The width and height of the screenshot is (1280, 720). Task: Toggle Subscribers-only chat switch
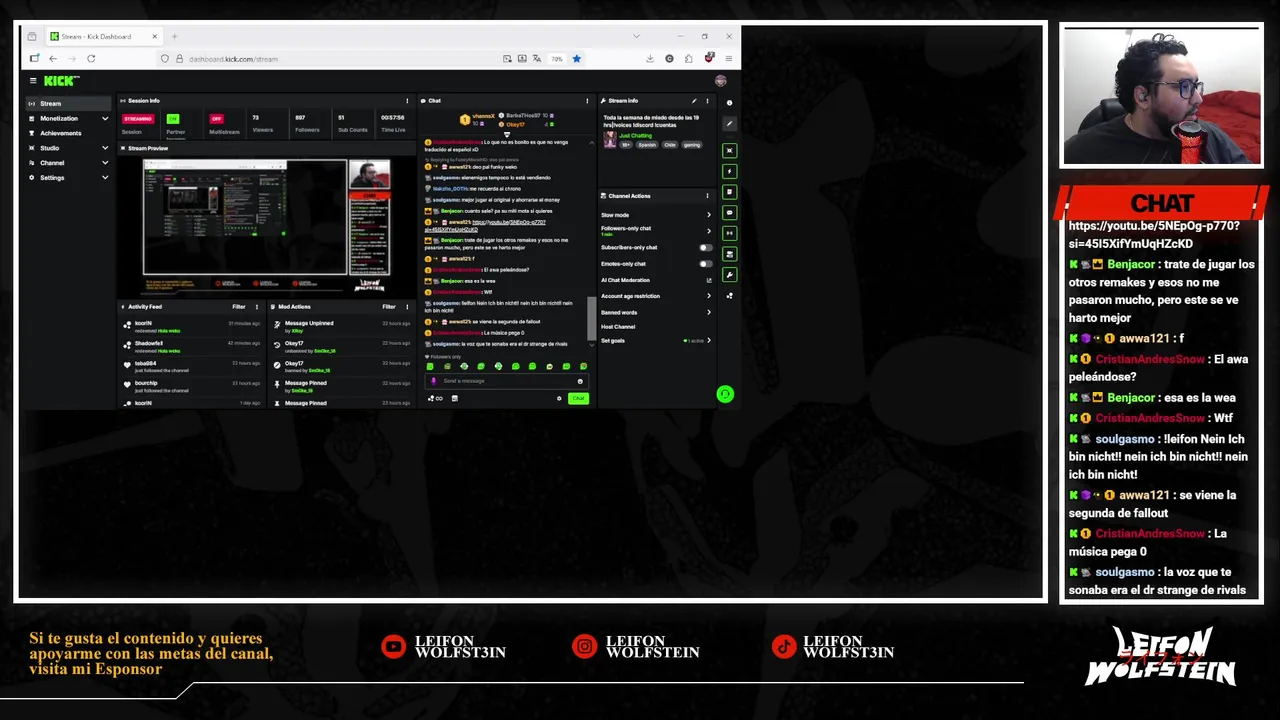(x=705, y=248)
